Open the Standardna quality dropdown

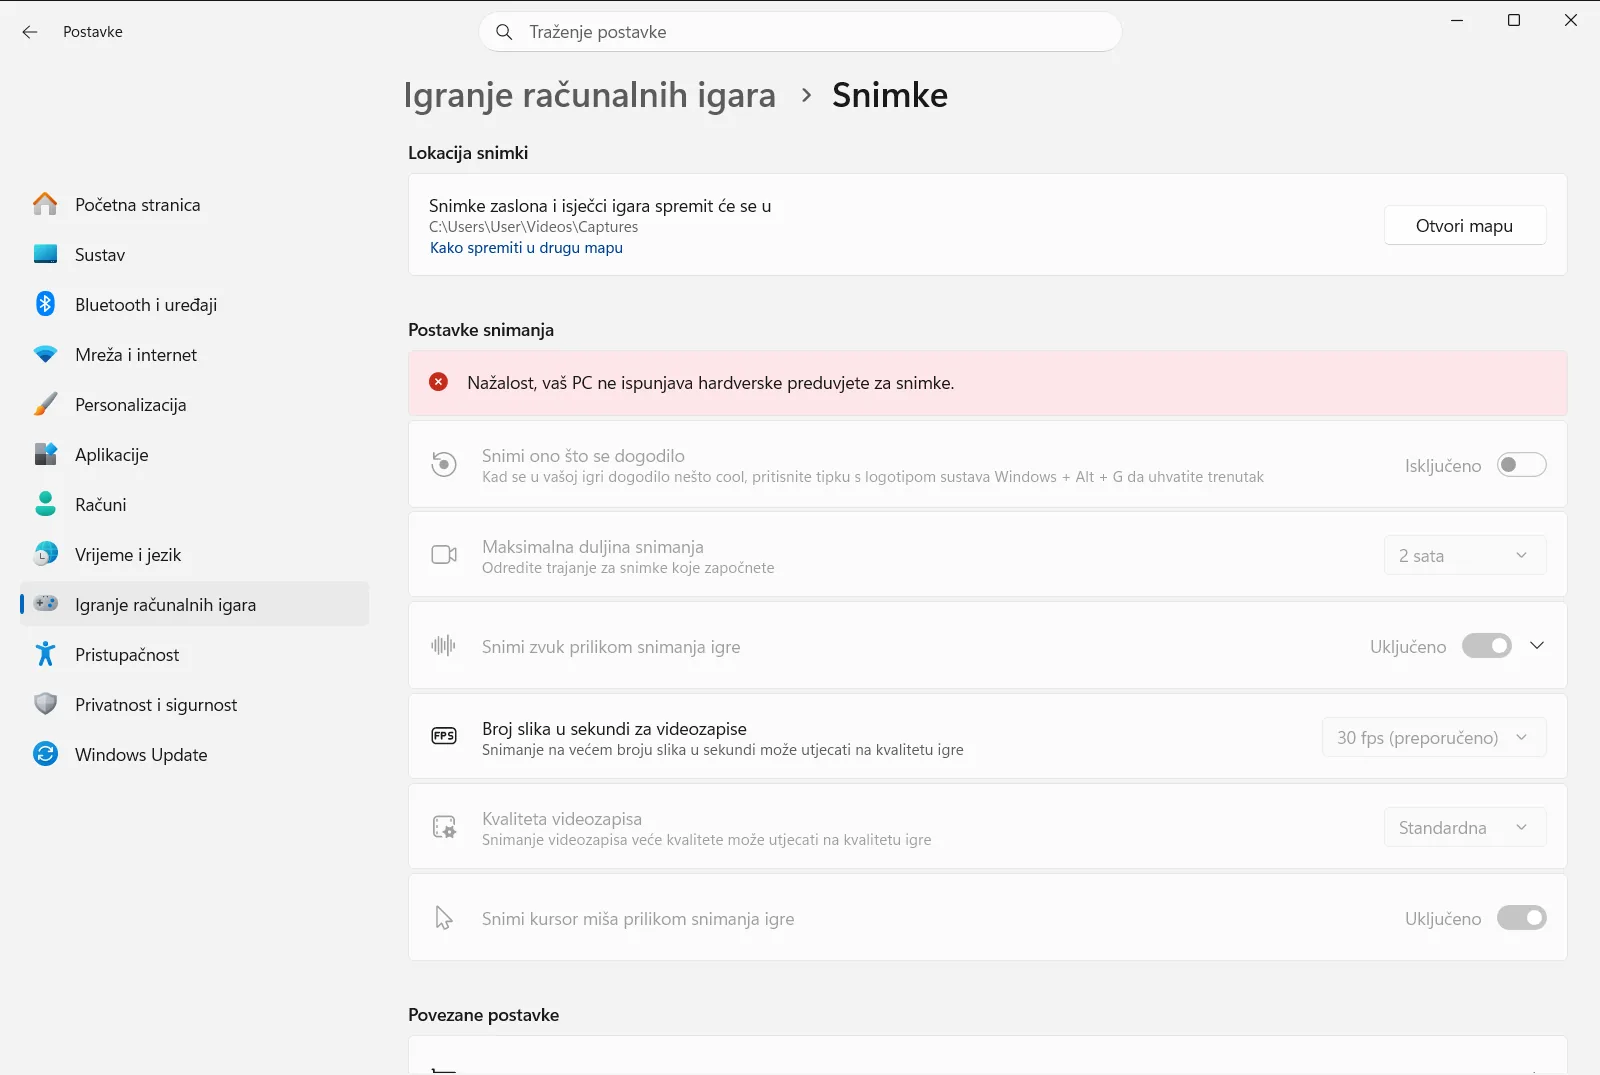point(1465,827)
